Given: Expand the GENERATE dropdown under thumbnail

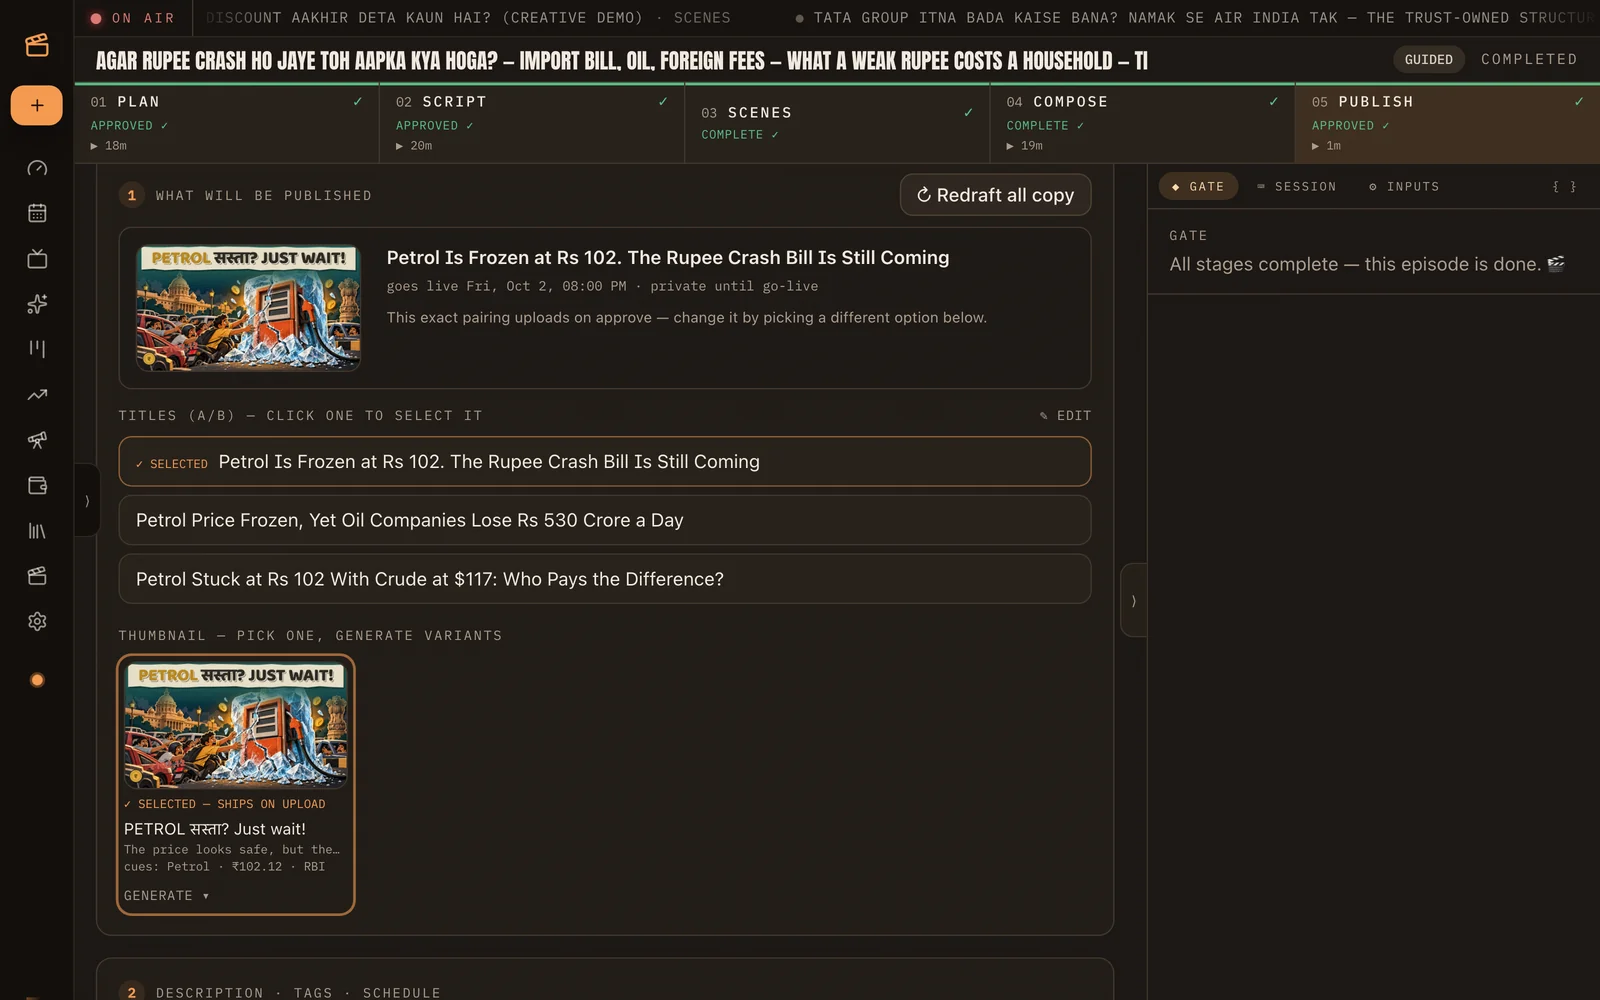Looking at the screenshot, I should click(166, 896).
